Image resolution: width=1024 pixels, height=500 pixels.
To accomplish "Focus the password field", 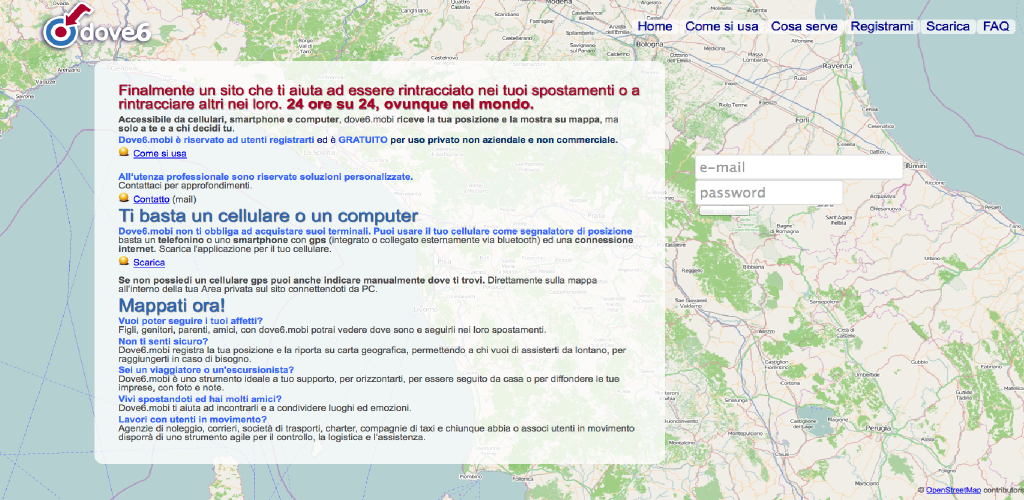I will coord(769,193).
